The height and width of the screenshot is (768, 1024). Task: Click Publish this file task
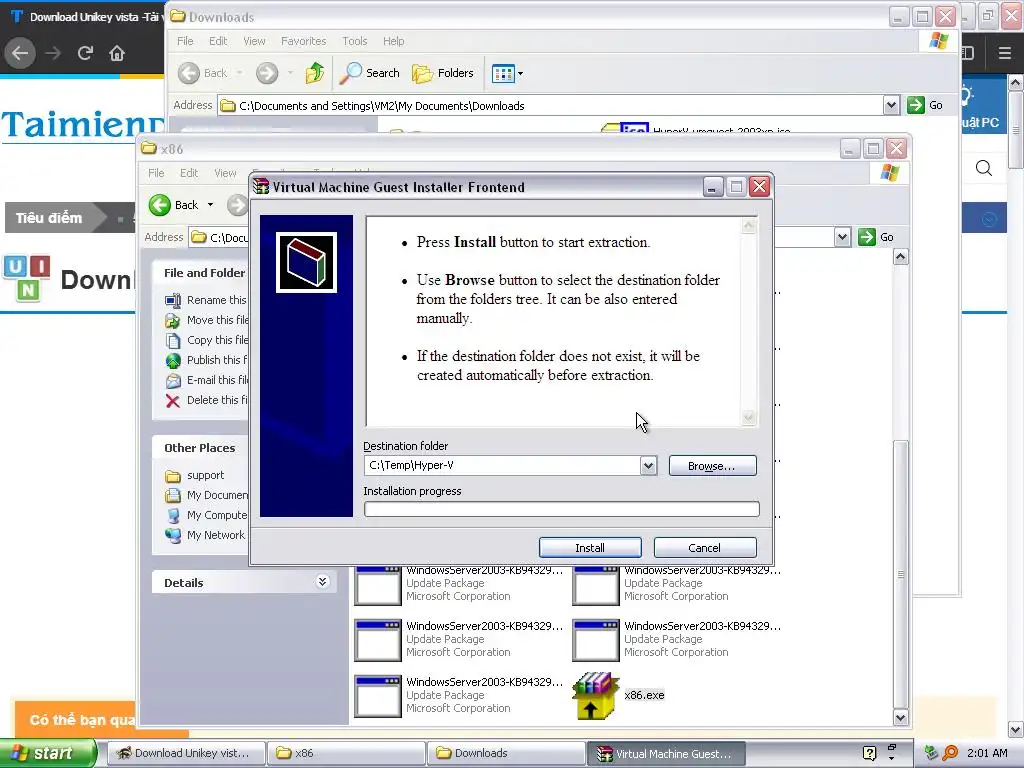tap(206, 360)
